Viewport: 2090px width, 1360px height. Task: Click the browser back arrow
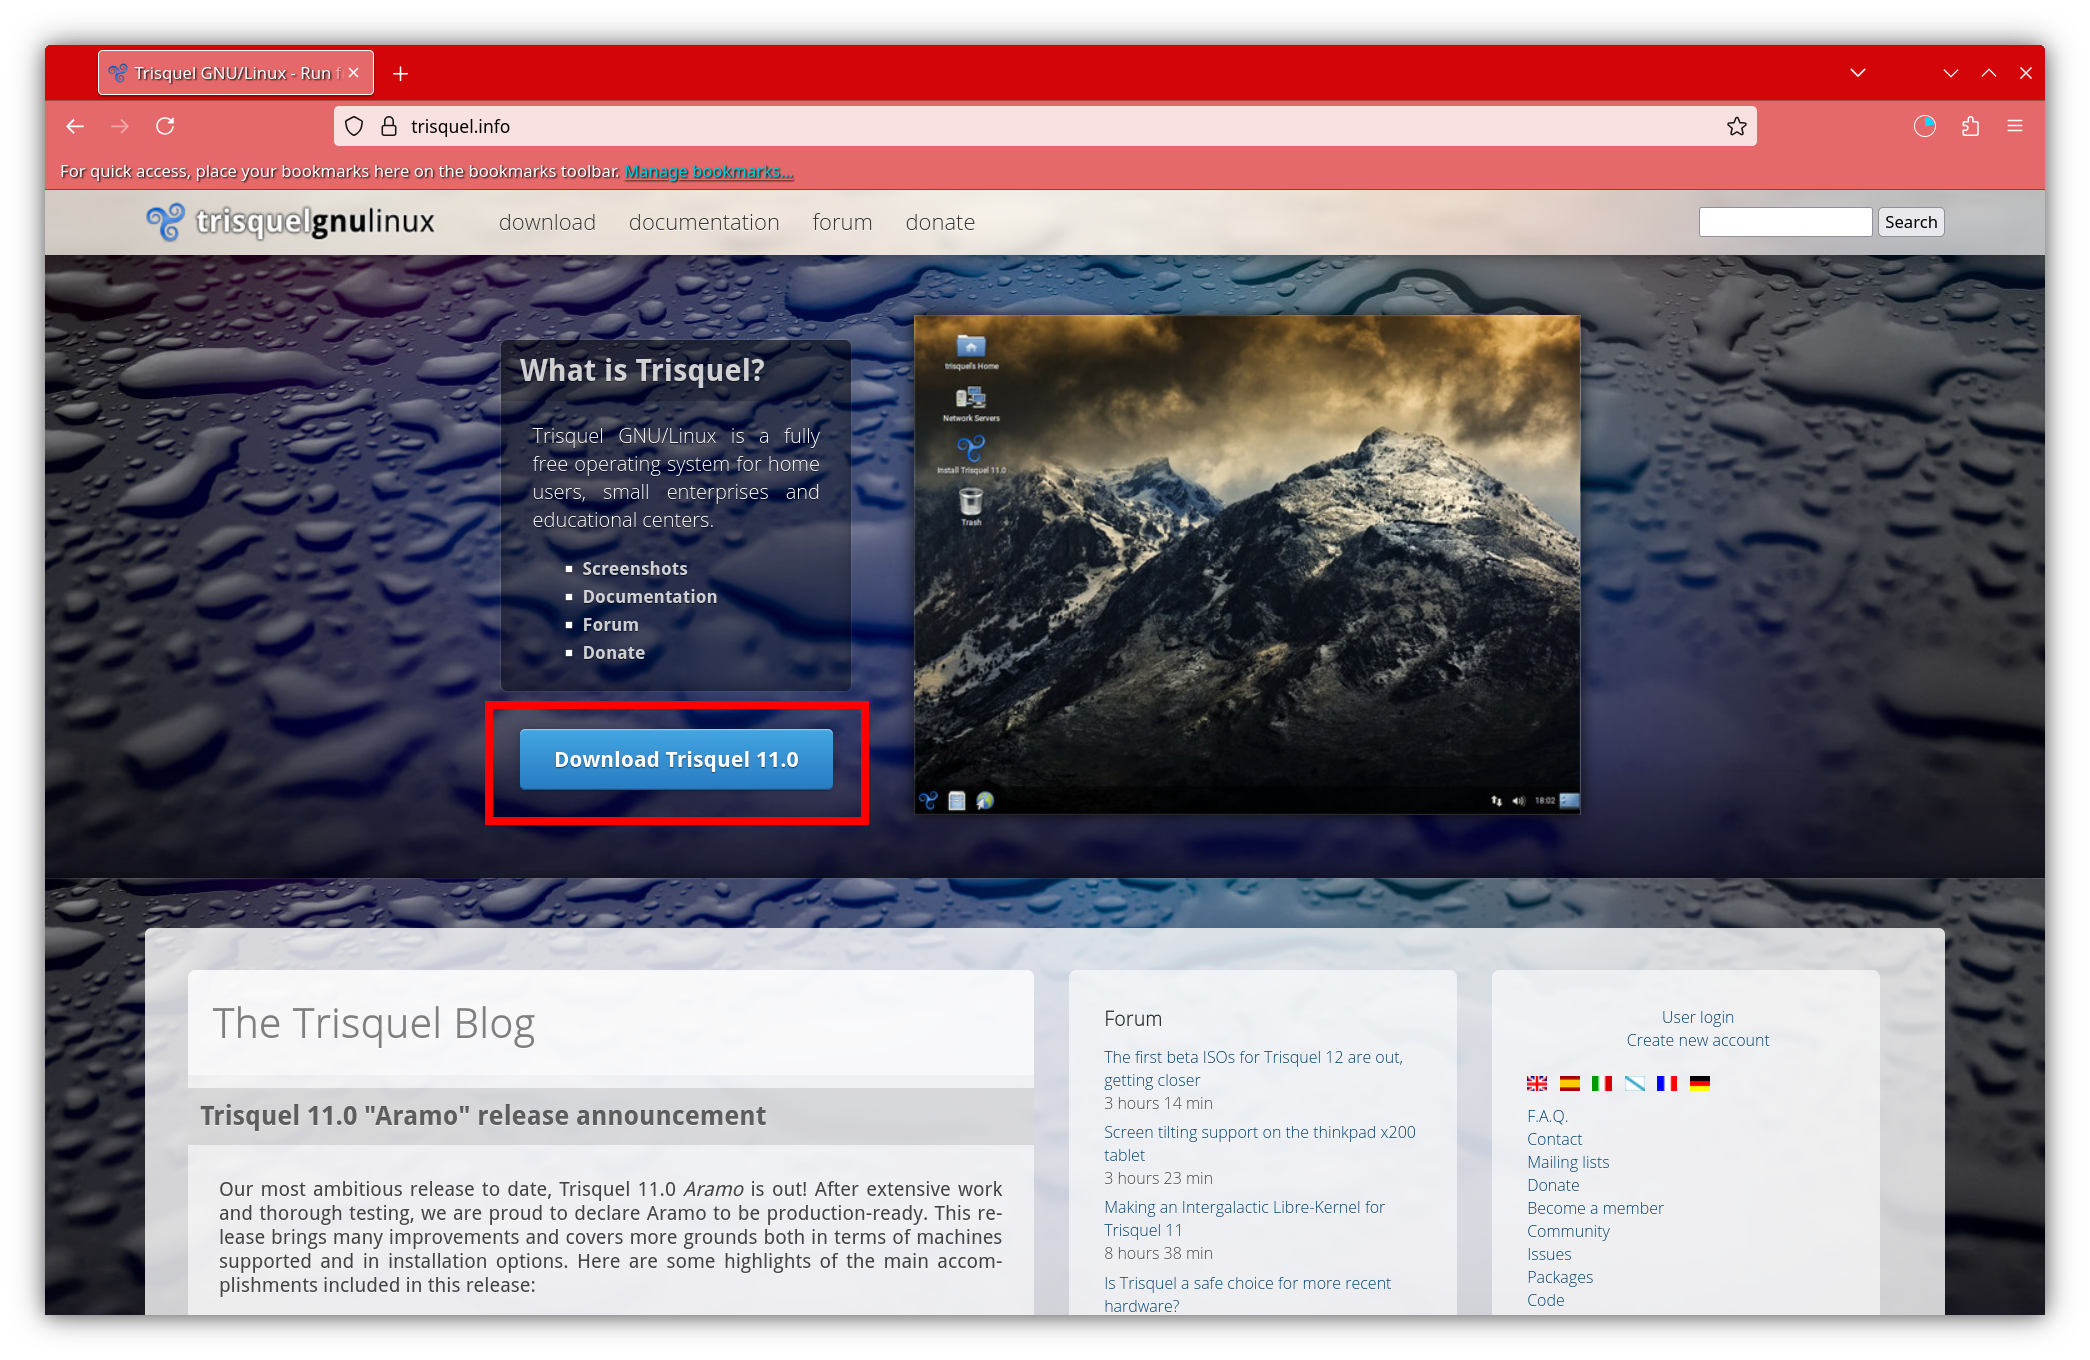pyautogui.click(x=75, y=126)
